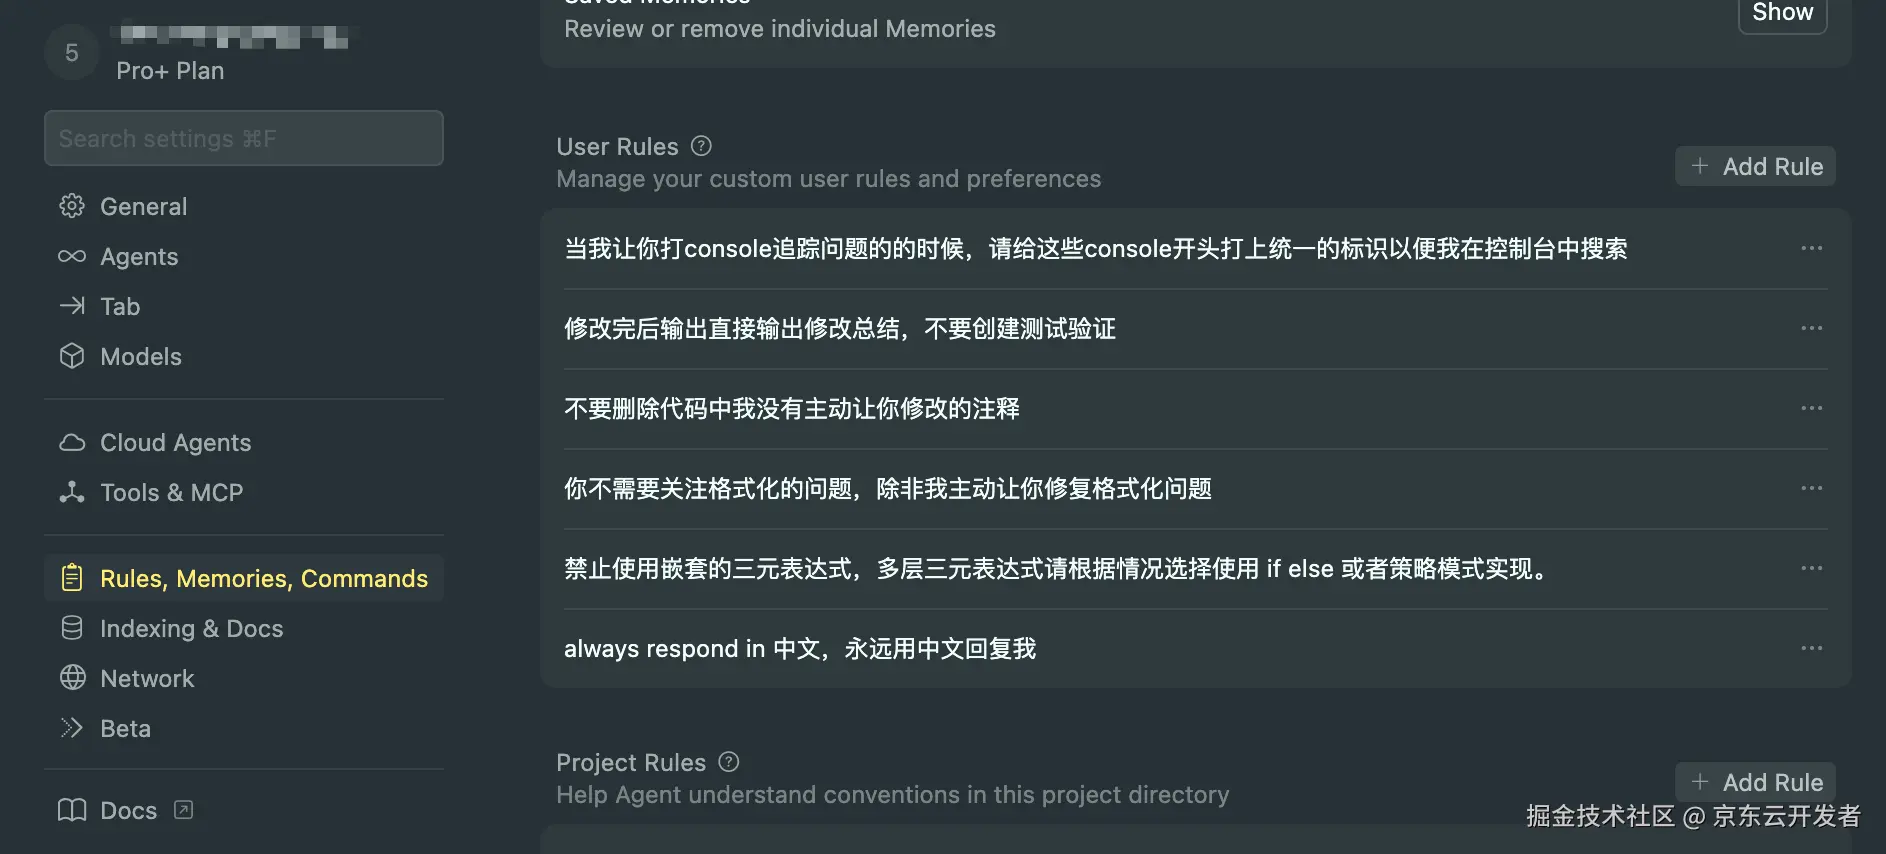The width and height of the screenshot is (1886, 854).
Task: Click the User Rules help icon
Action: pos(700,146)
